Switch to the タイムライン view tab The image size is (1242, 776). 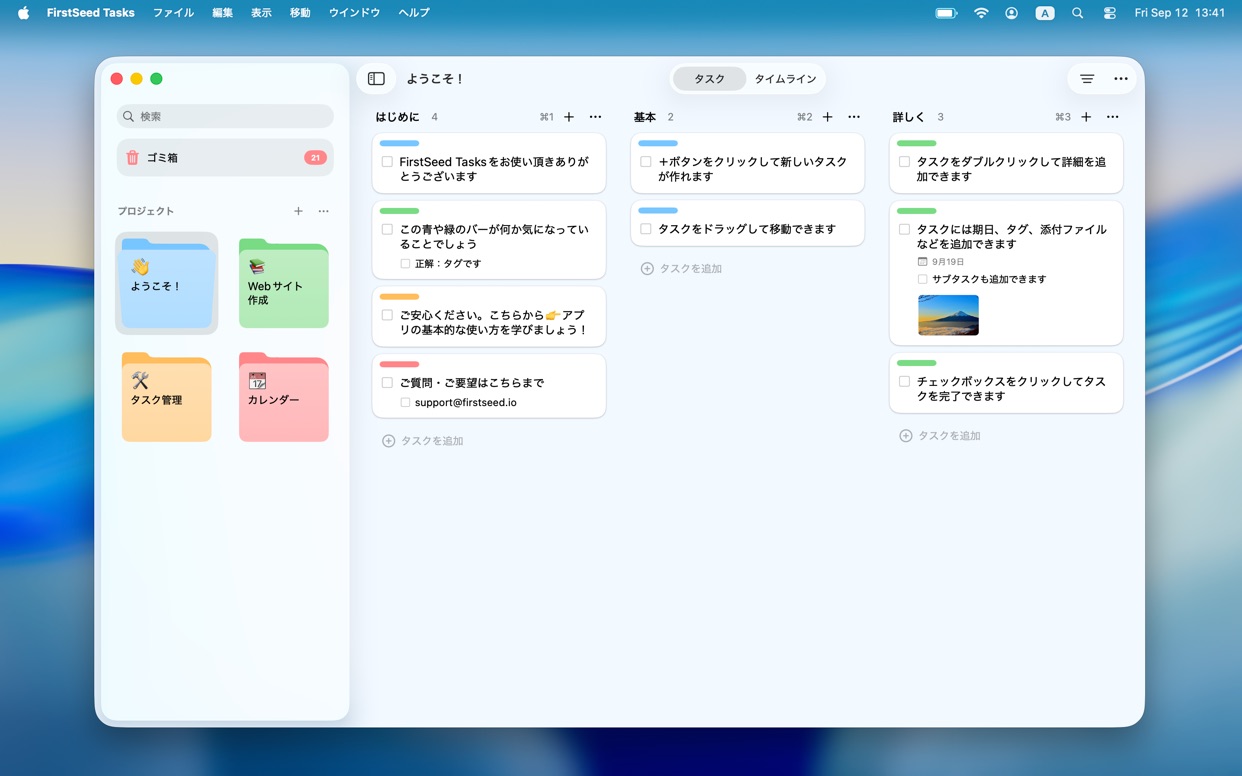point(785,79)
